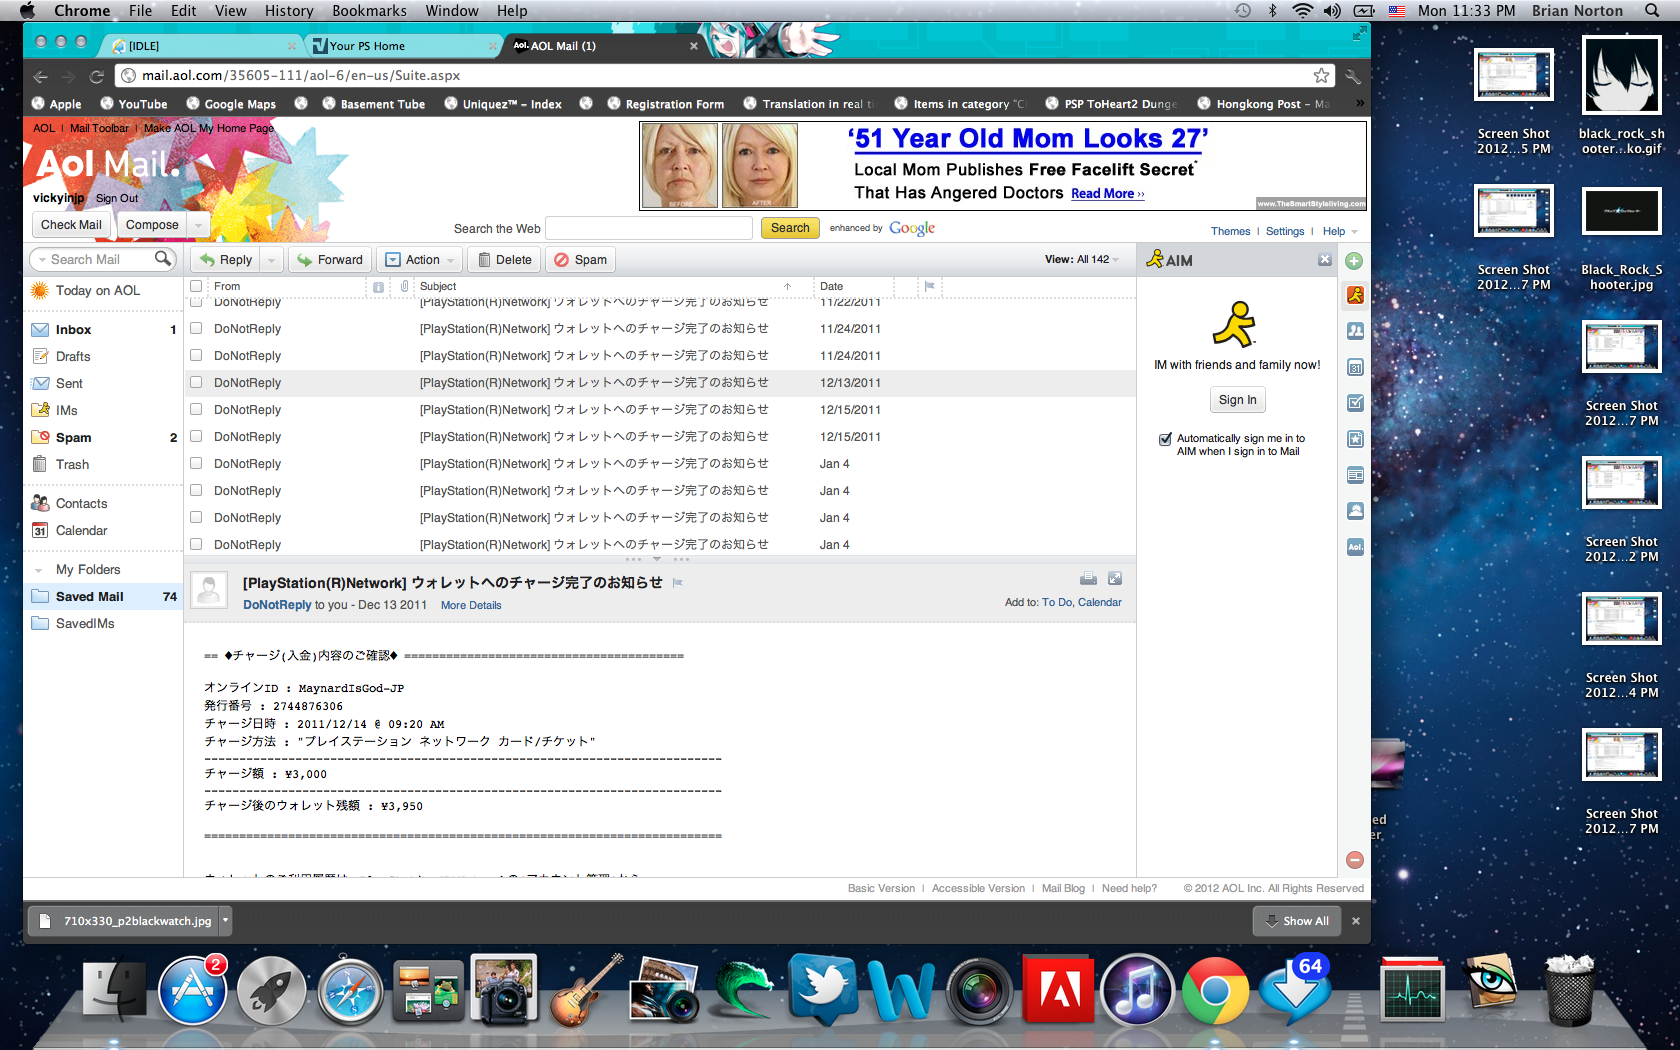
Task: Open Spotlight search in menu bar
Action: pyautogui.click(x=1652, y=11)
